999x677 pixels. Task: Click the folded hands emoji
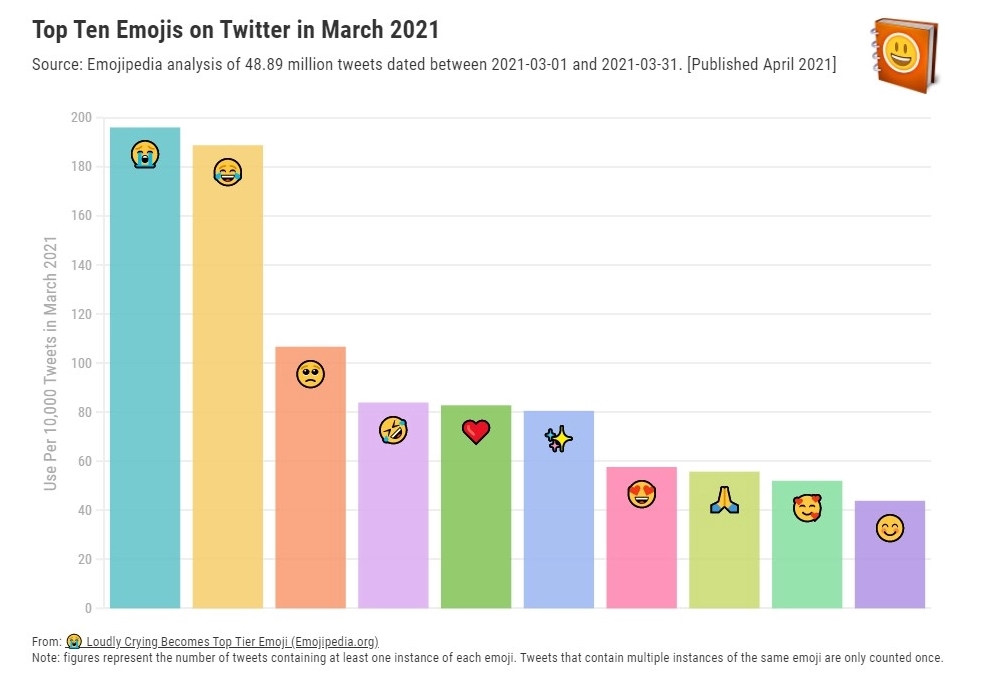[x=724, y=500]
